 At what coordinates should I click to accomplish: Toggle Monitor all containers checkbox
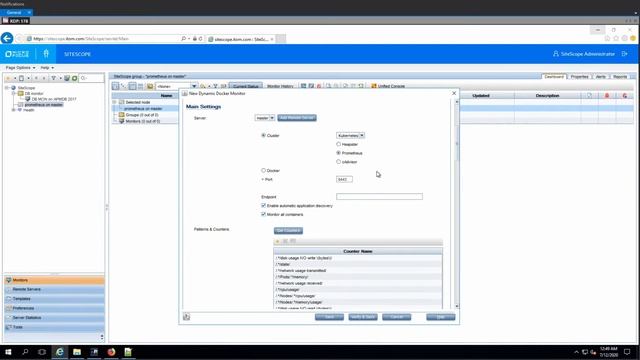pos(263,214)
